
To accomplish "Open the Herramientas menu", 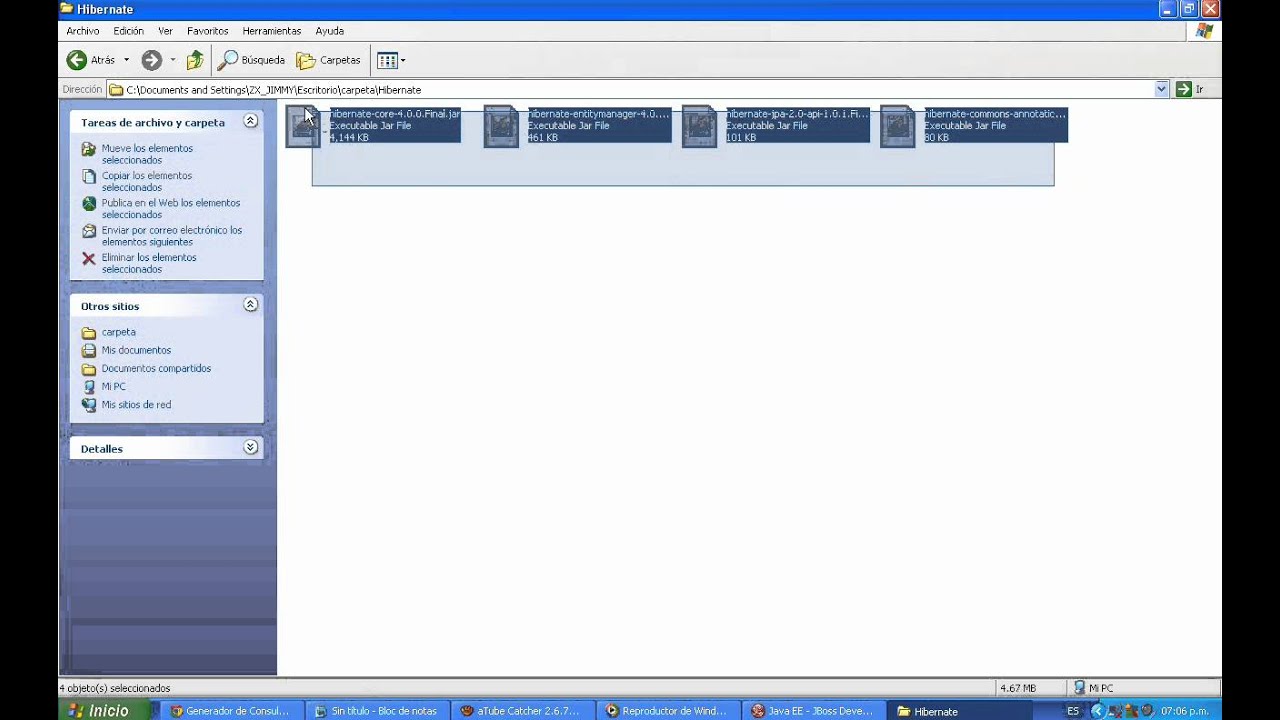I will point(272,31).
